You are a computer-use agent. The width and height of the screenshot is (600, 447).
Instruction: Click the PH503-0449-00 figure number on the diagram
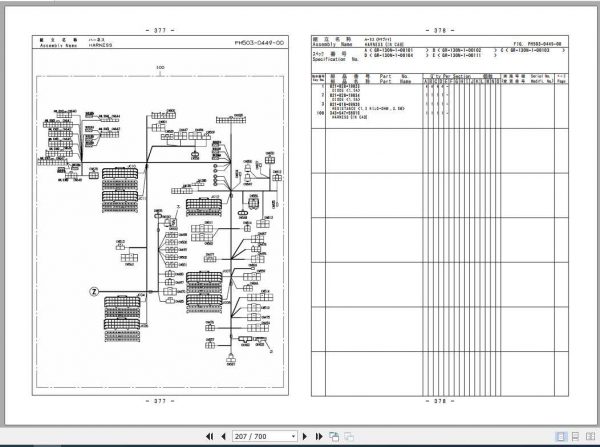(x=259, y=42)
